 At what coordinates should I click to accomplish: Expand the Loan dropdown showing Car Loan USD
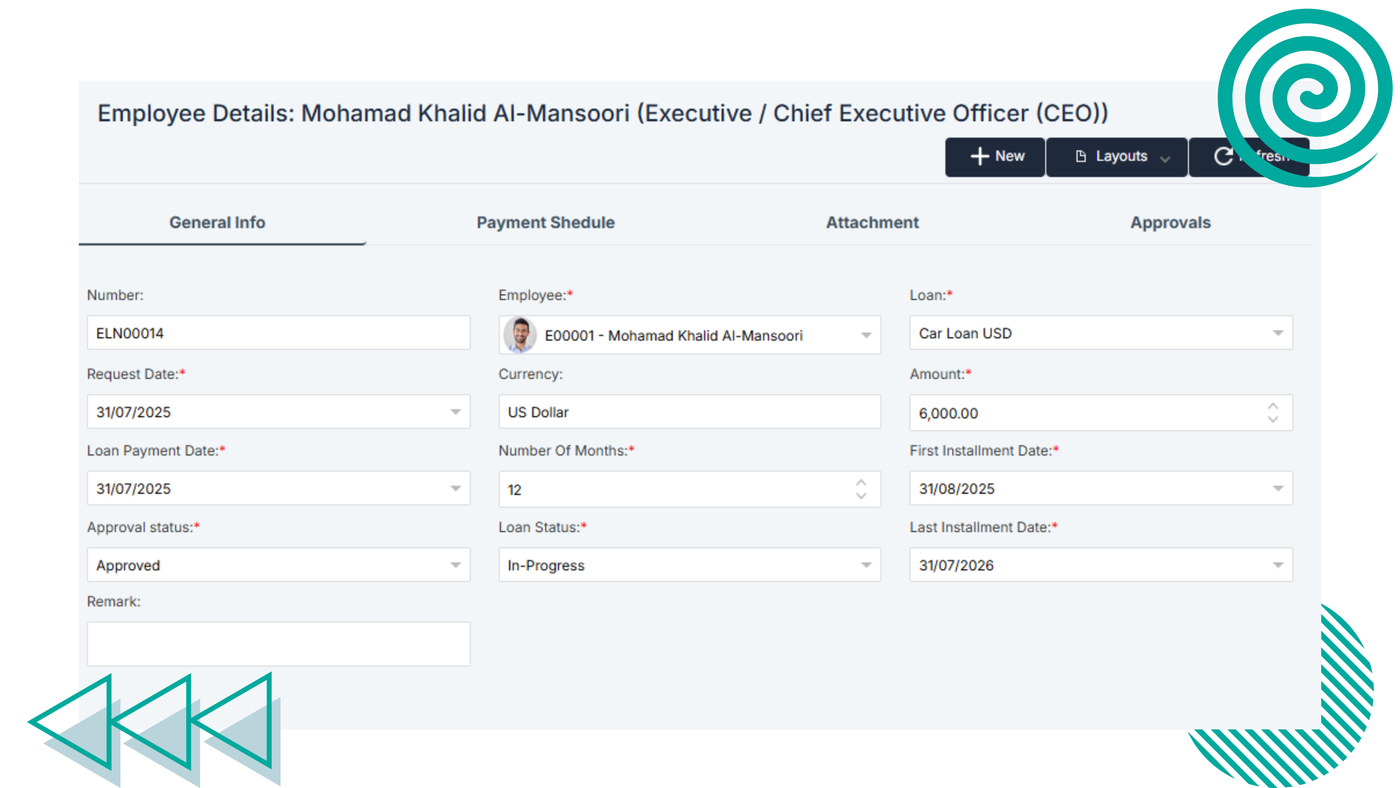click(x=1277, y=334)
